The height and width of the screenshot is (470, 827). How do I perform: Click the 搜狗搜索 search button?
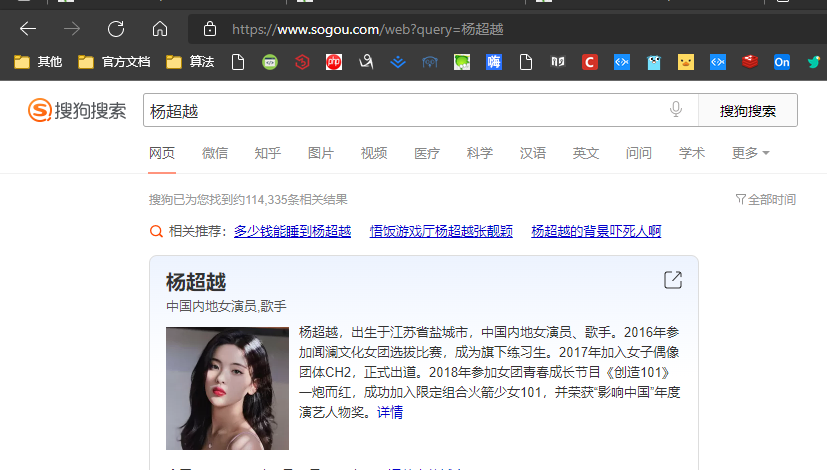coord(748,110)
